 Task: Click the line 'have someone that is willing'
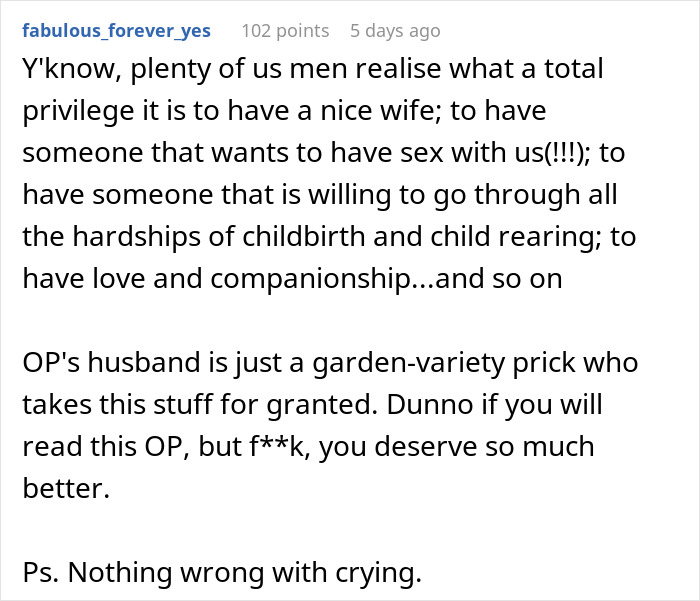point(324,195)
